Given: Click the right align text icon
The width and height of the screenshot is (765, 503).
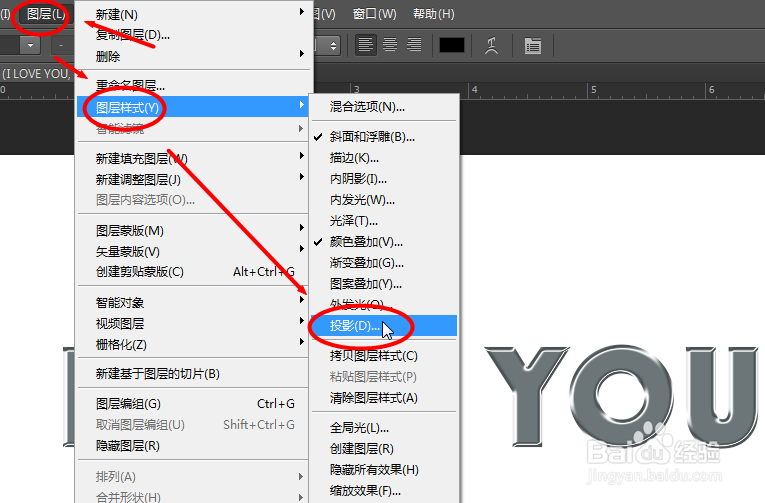Looking at the screenshot, I should pos(414,45).
